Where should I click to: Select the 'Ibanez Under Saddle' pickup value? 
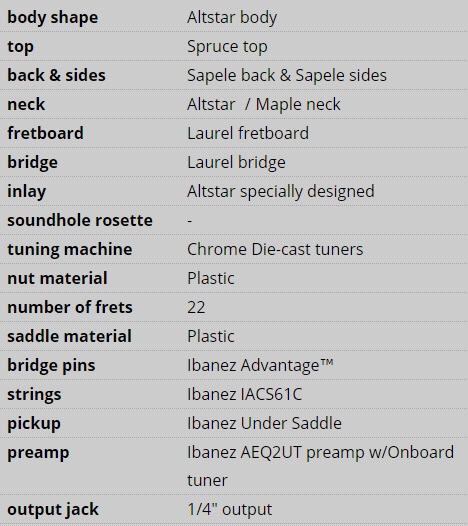click(x=264, y=423)
